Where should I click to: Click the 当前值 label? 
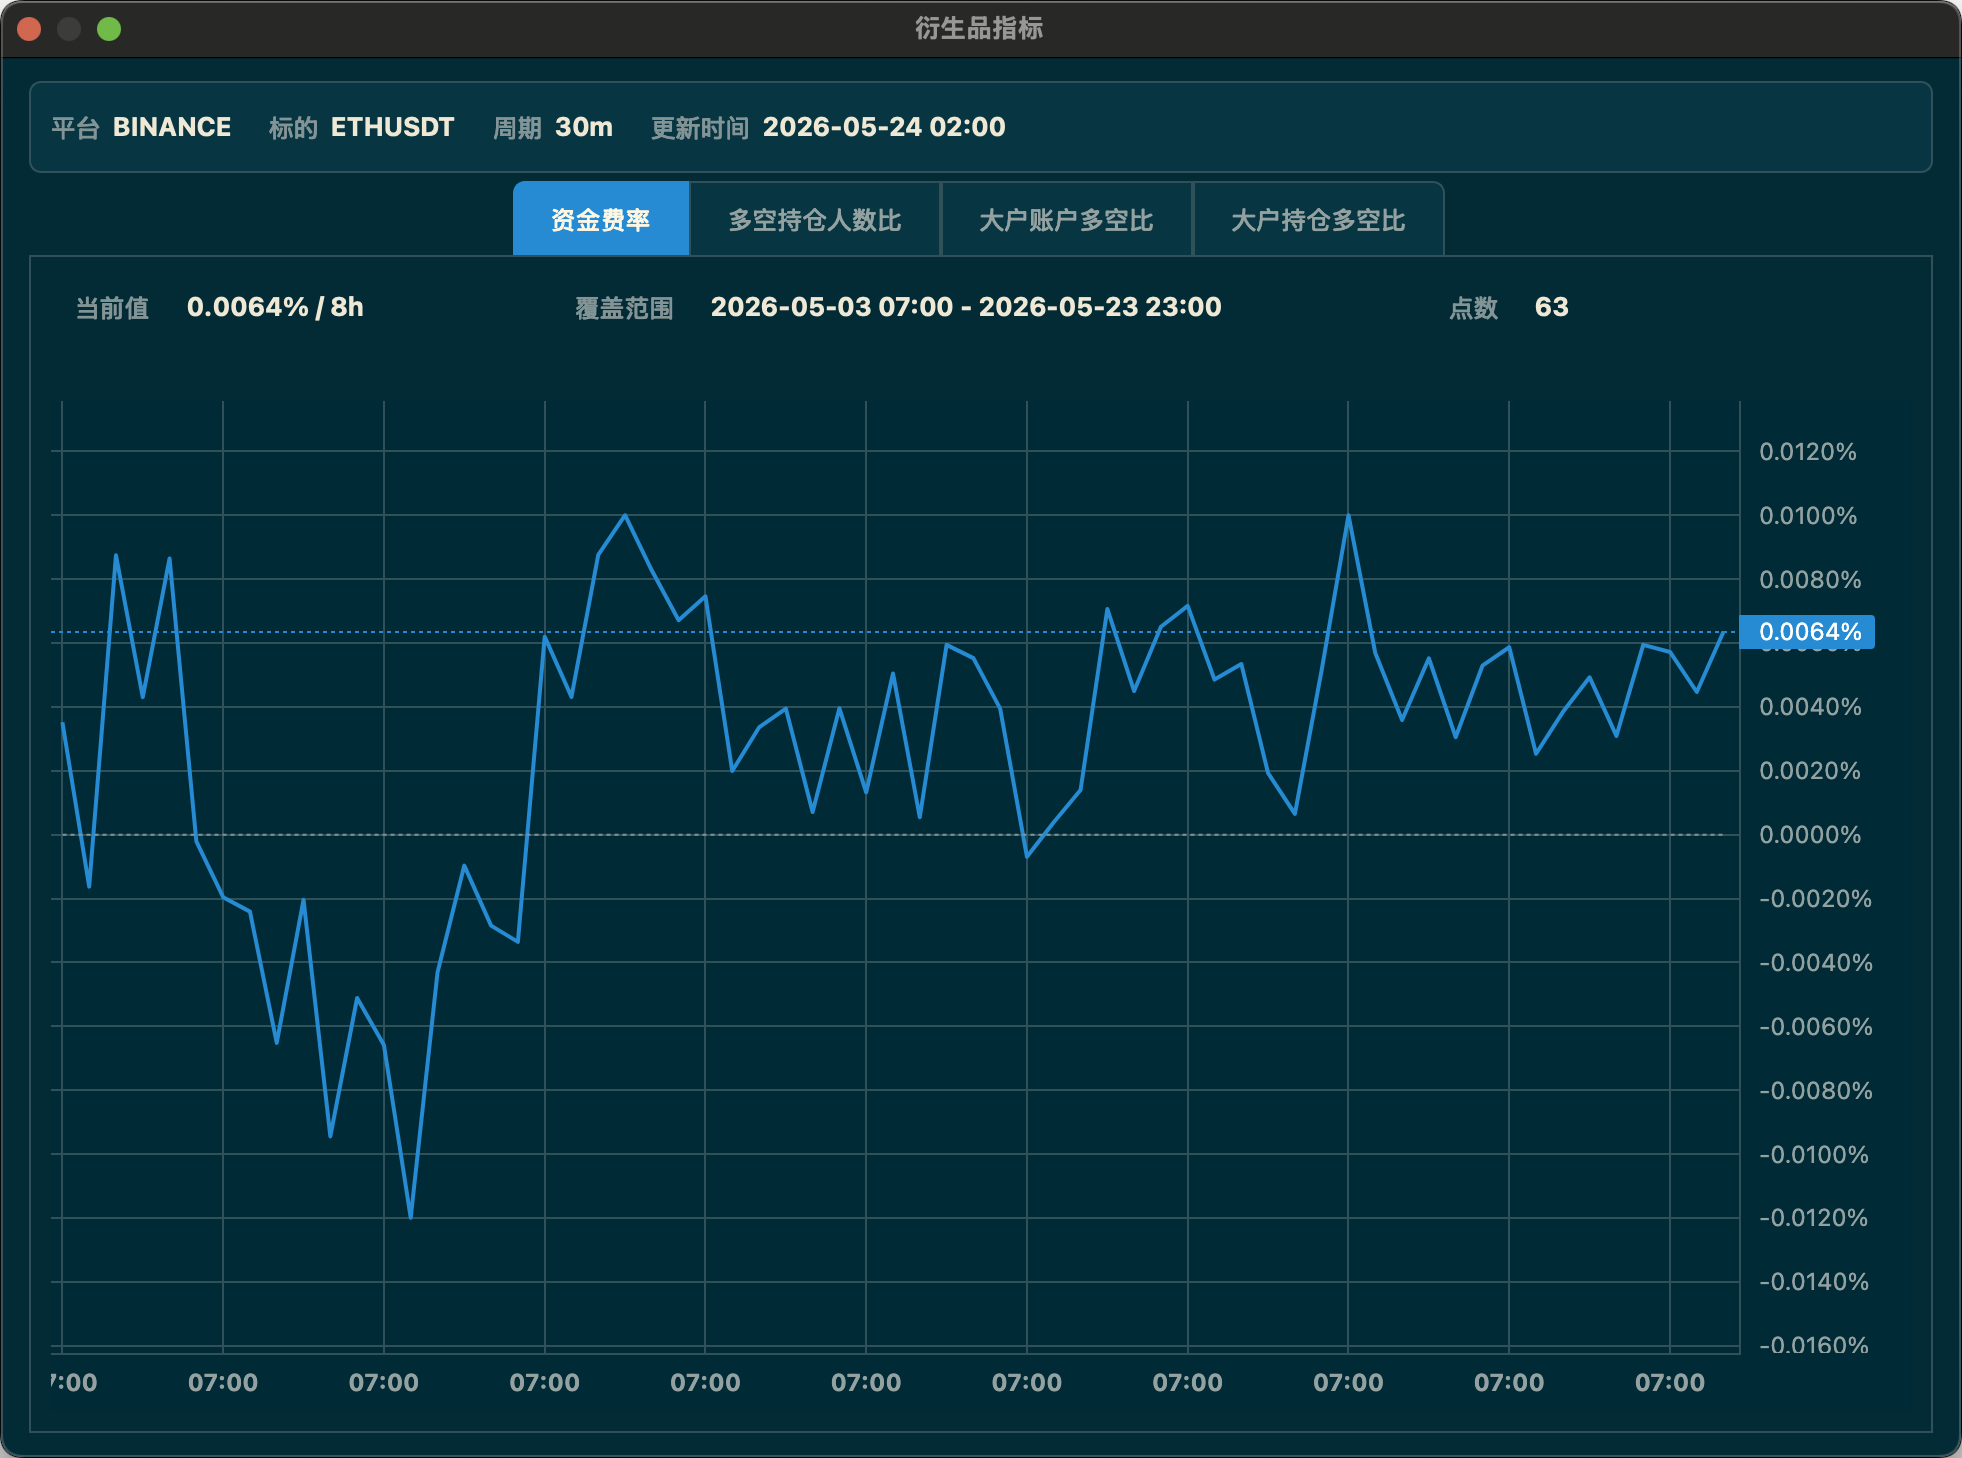pyautogui.click(x=113, y=308)
